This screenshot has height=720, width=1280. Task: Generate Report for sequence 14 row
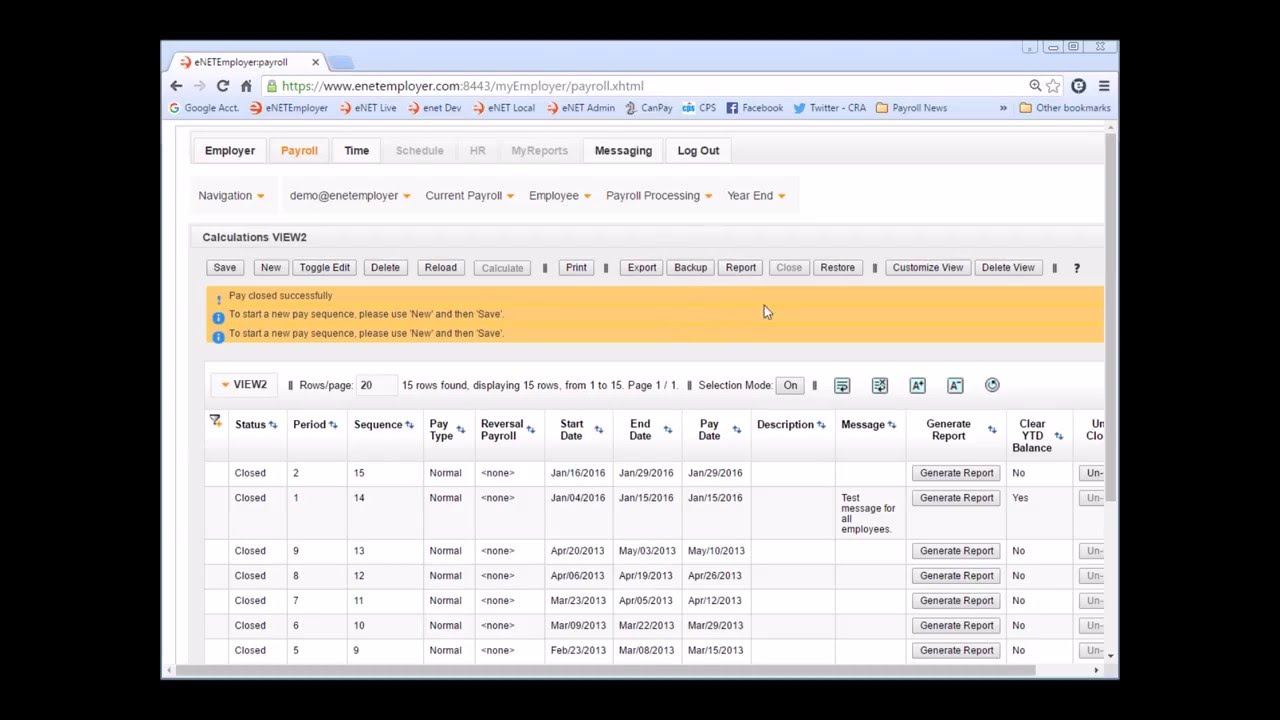[x=956, y=498]
